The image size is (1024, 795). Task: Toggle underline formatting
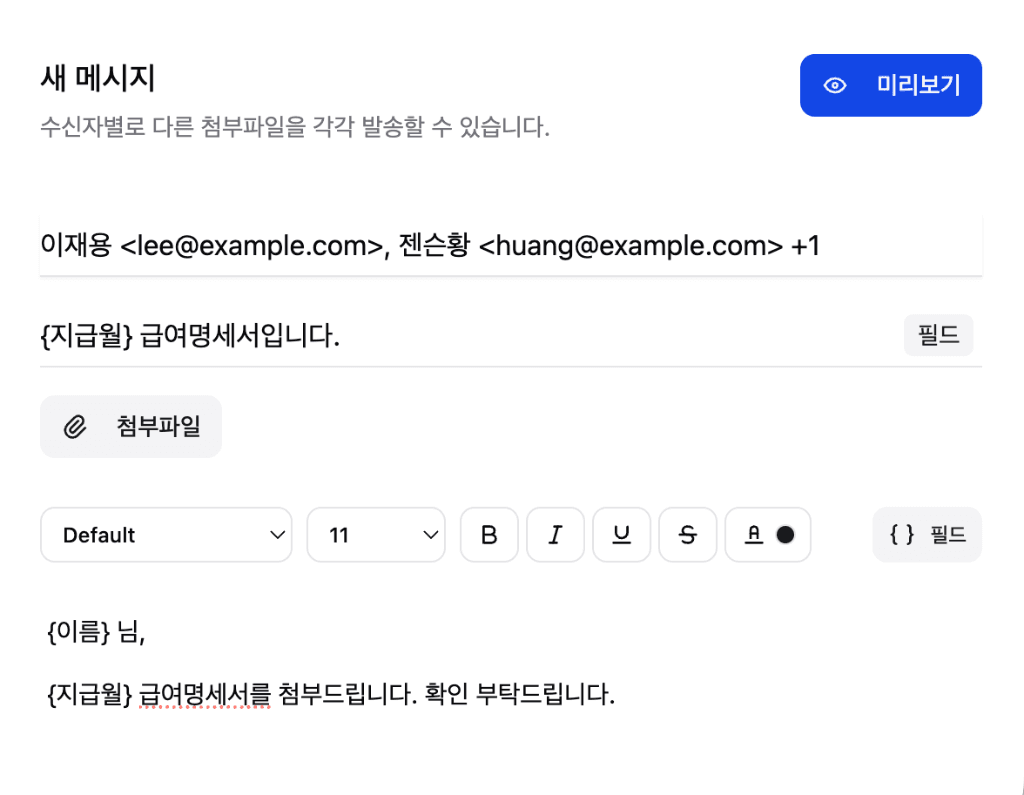(x=622, y=535)
